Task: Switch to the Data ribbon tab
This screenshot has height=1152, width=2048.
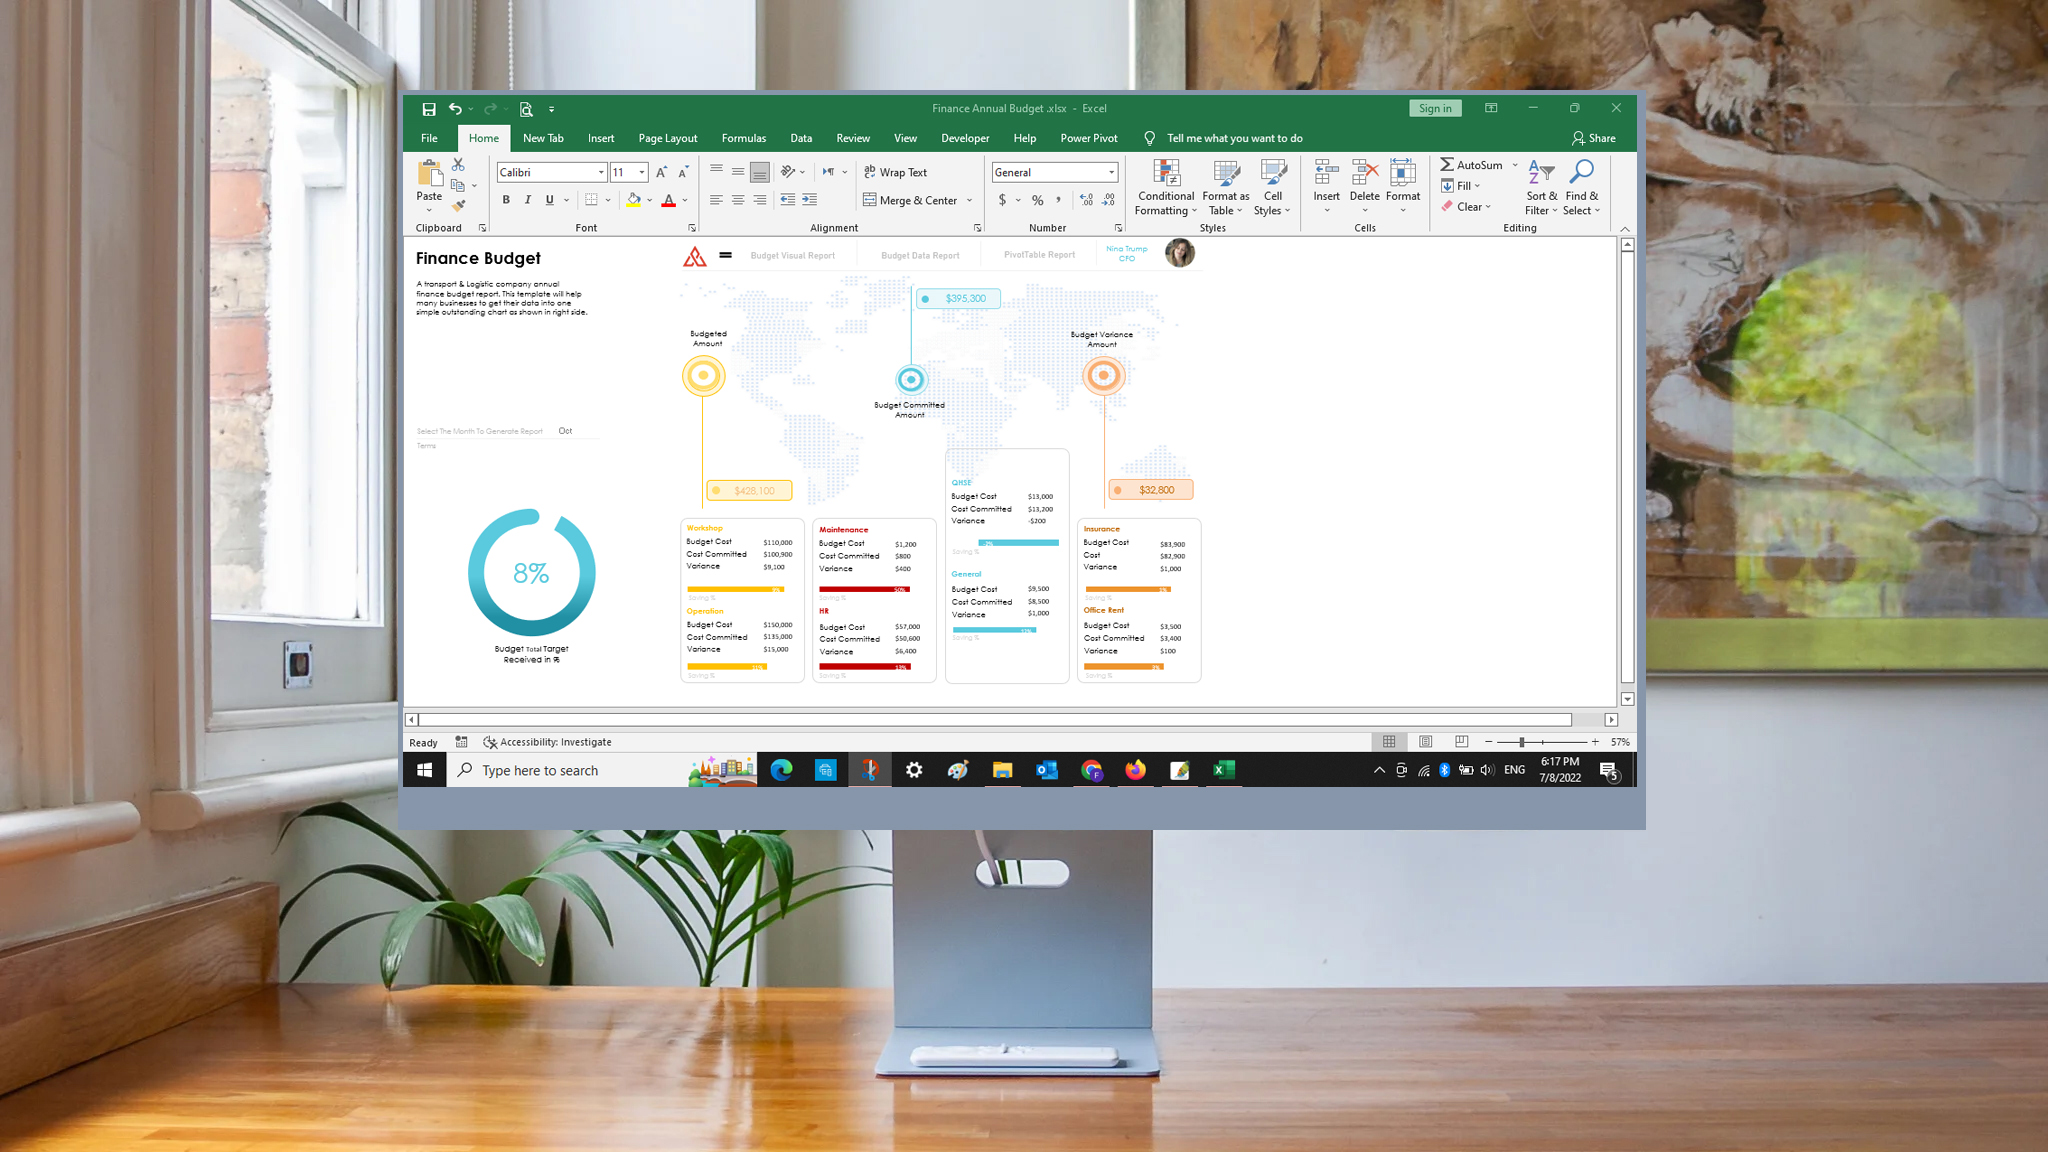Action: click(x=801, y=138)
